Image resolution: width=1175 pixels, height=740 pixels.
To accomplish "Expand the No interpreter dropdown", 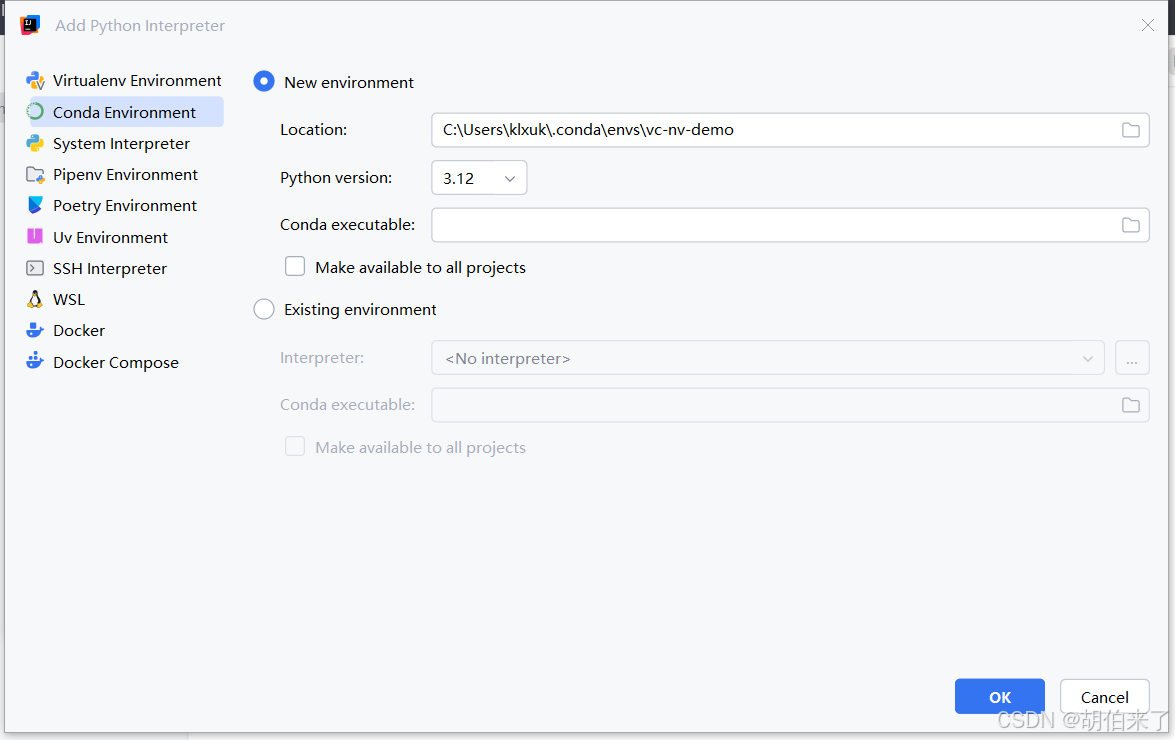I will click(767, 358).
